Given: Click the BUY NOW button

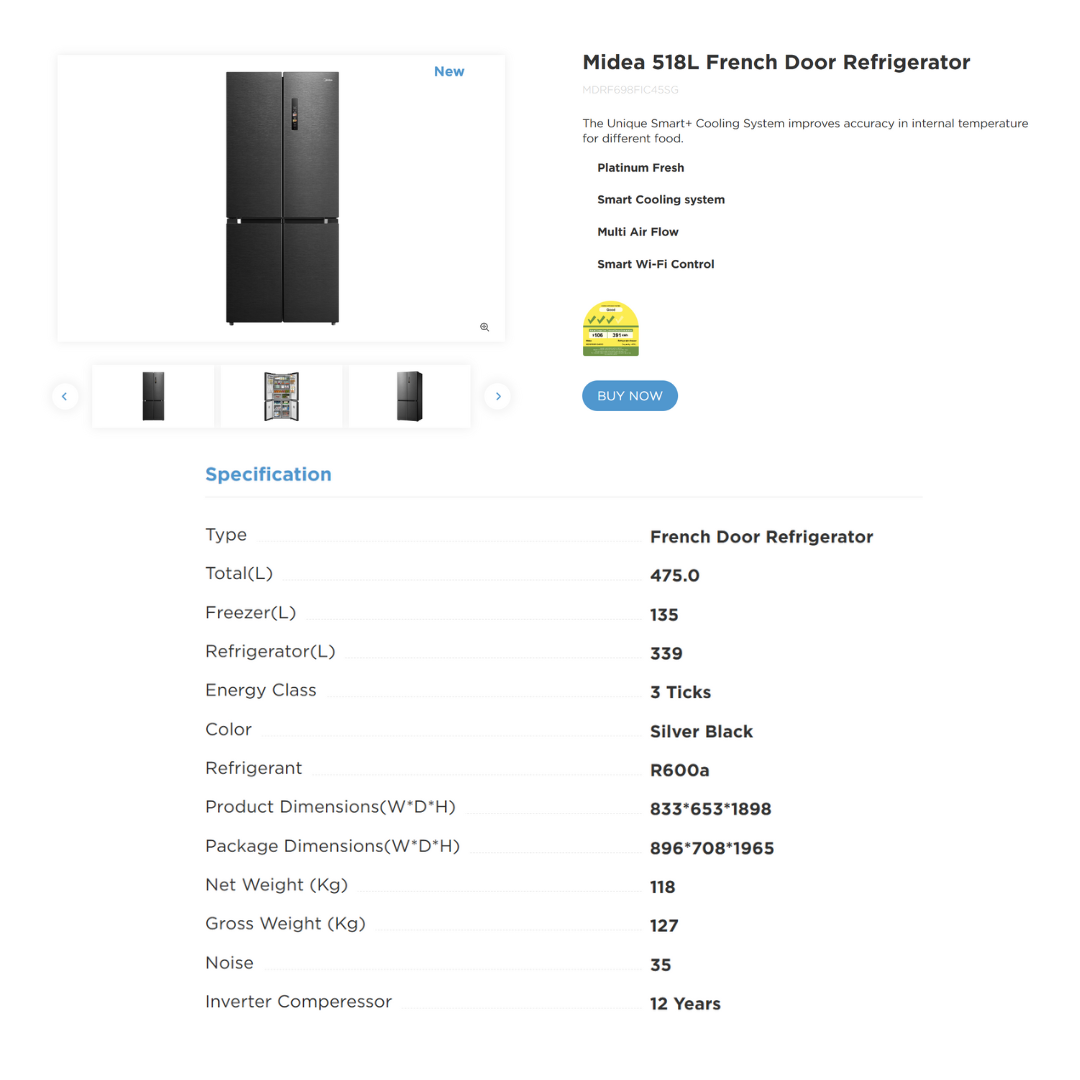Looking at the screenshot, I should (630, 395).
